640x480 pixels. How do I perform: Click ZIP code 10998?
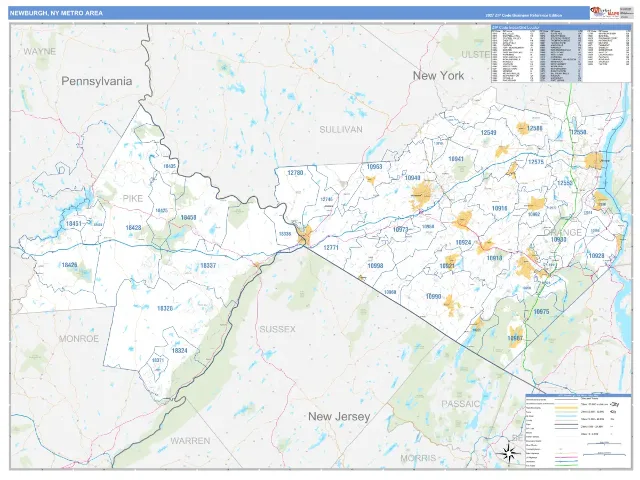coord(375,266)
